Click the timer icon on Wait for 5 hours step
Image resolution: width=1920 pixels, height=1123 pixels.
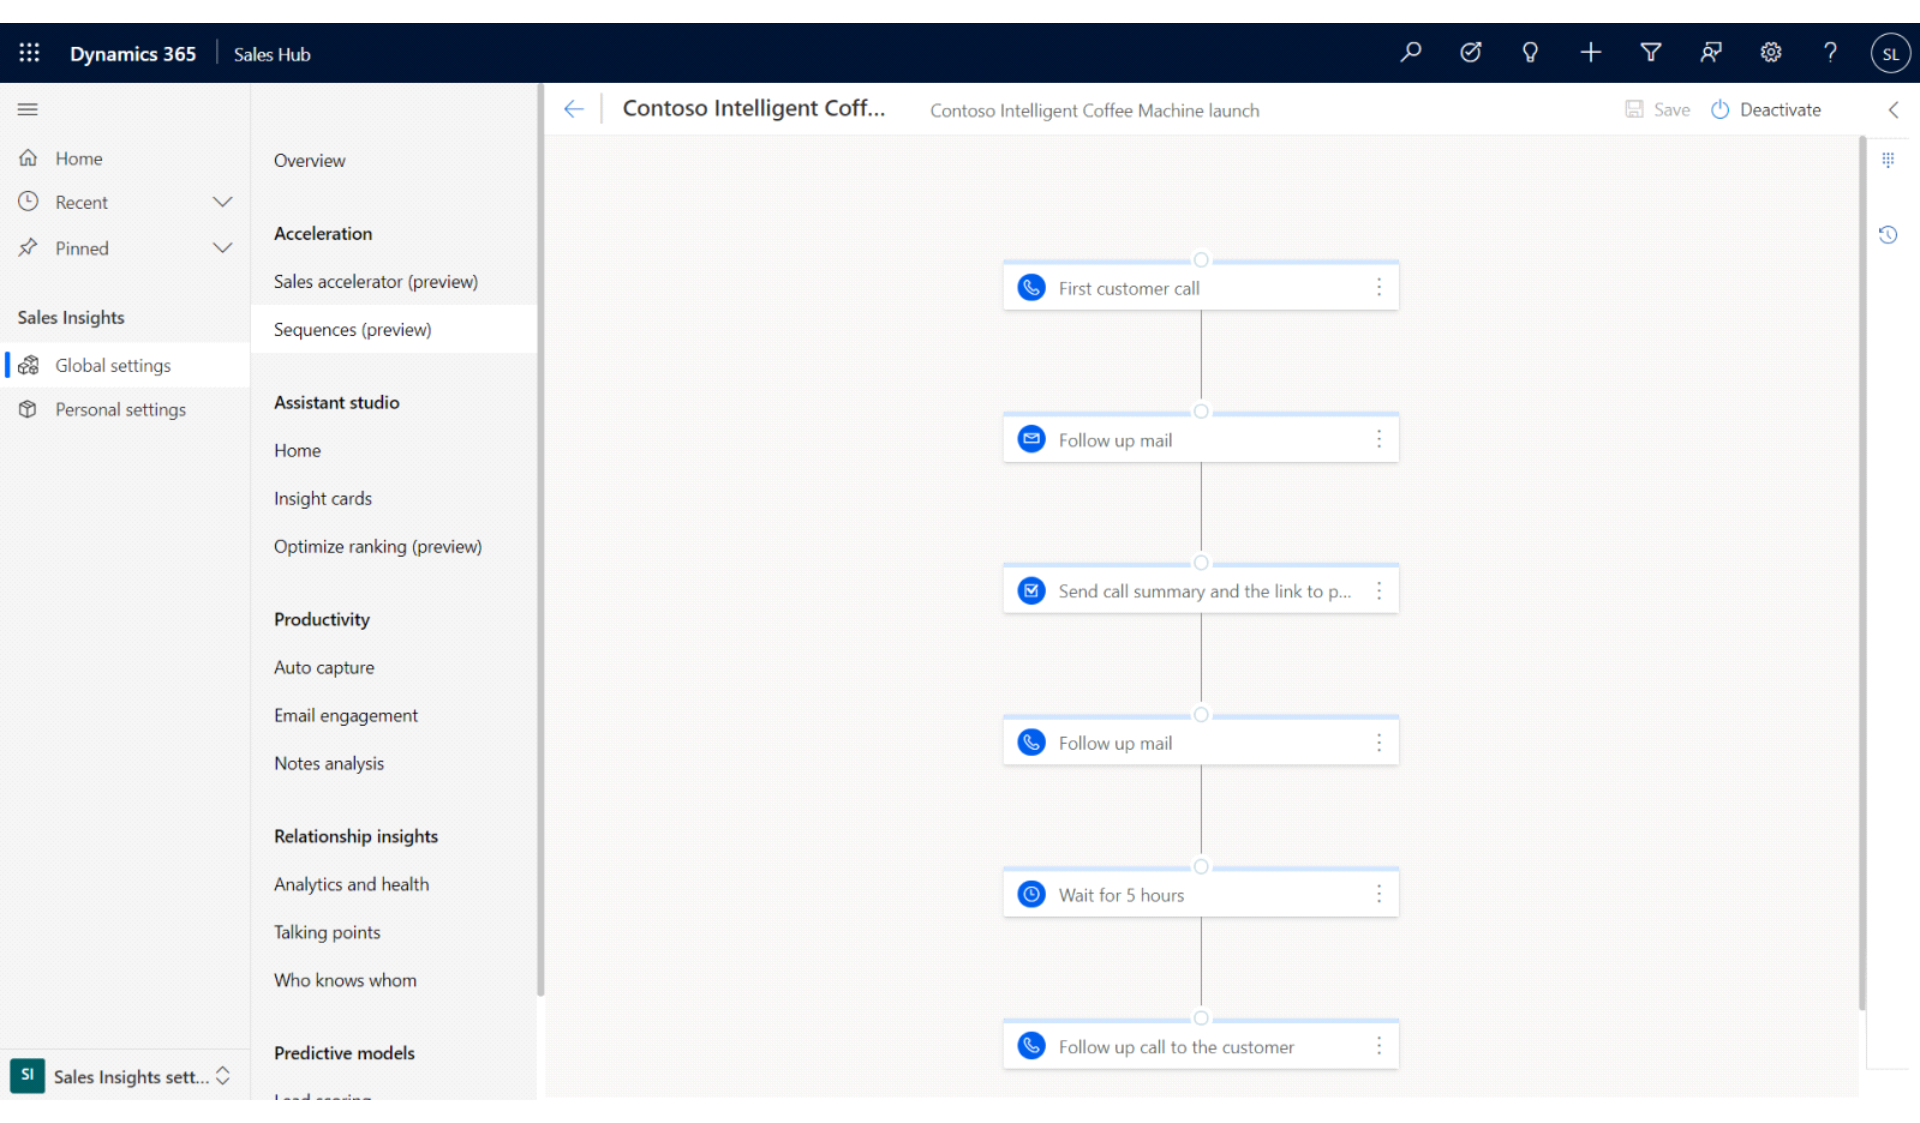tap(1031, 894)
